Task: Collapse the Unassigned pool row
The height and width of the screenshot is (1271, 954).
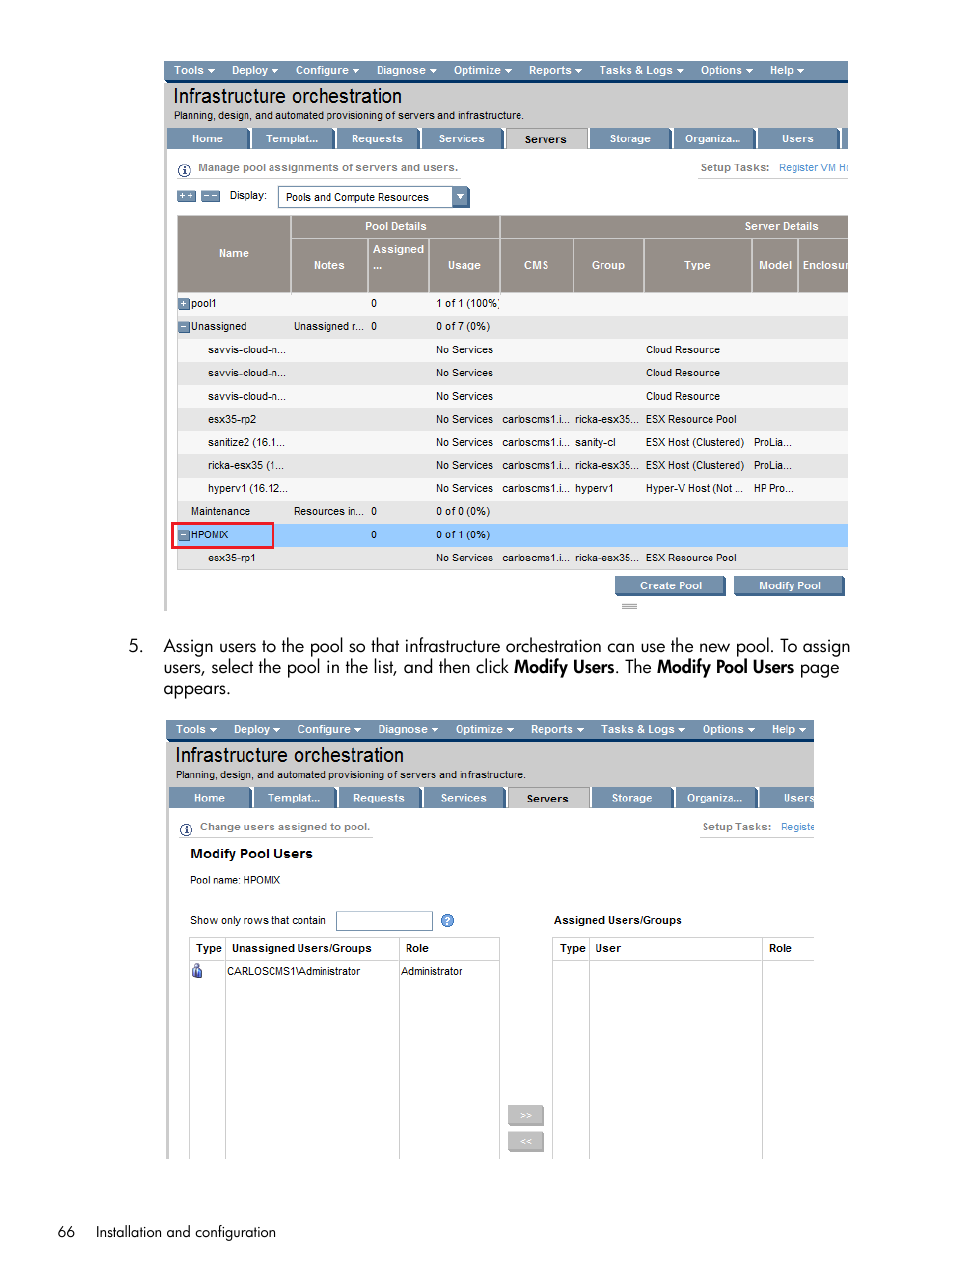Action: [184, 327]
